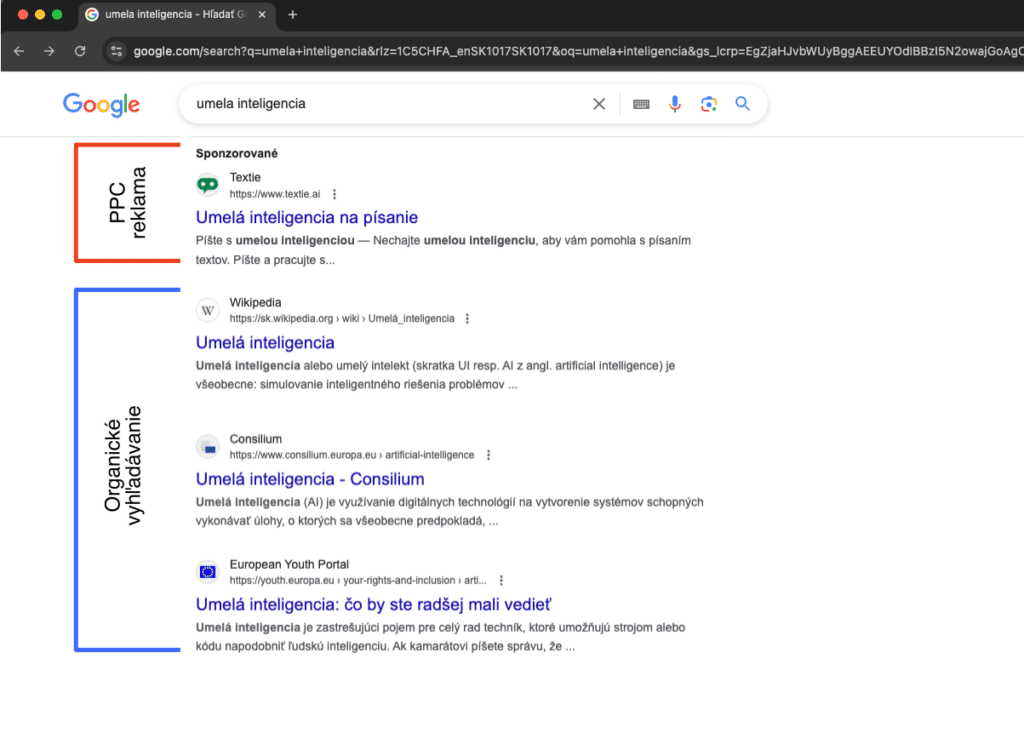Click the 'Consilium' site name
1024x756 pixels.
pos(255,439)
